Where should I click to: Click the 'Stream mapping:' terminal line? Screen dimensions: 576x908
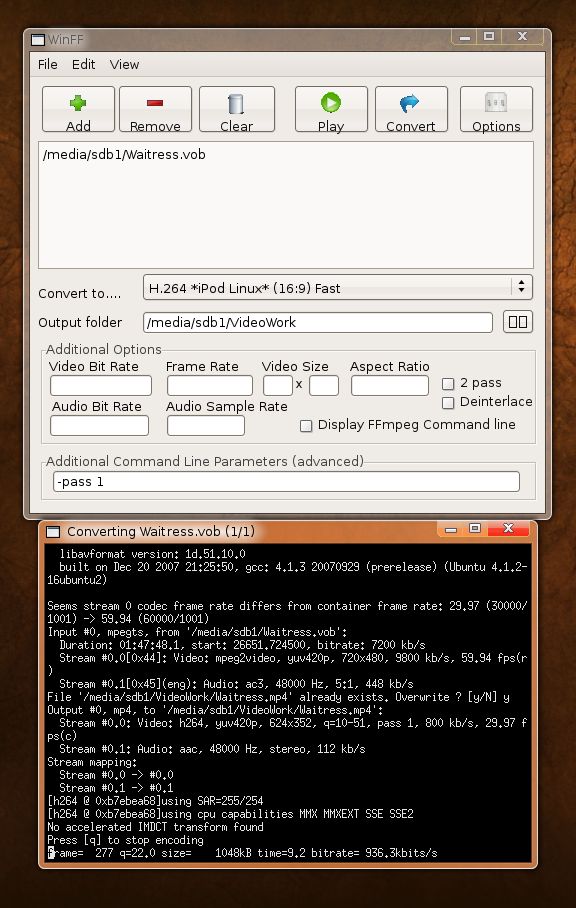pos(92,762)
